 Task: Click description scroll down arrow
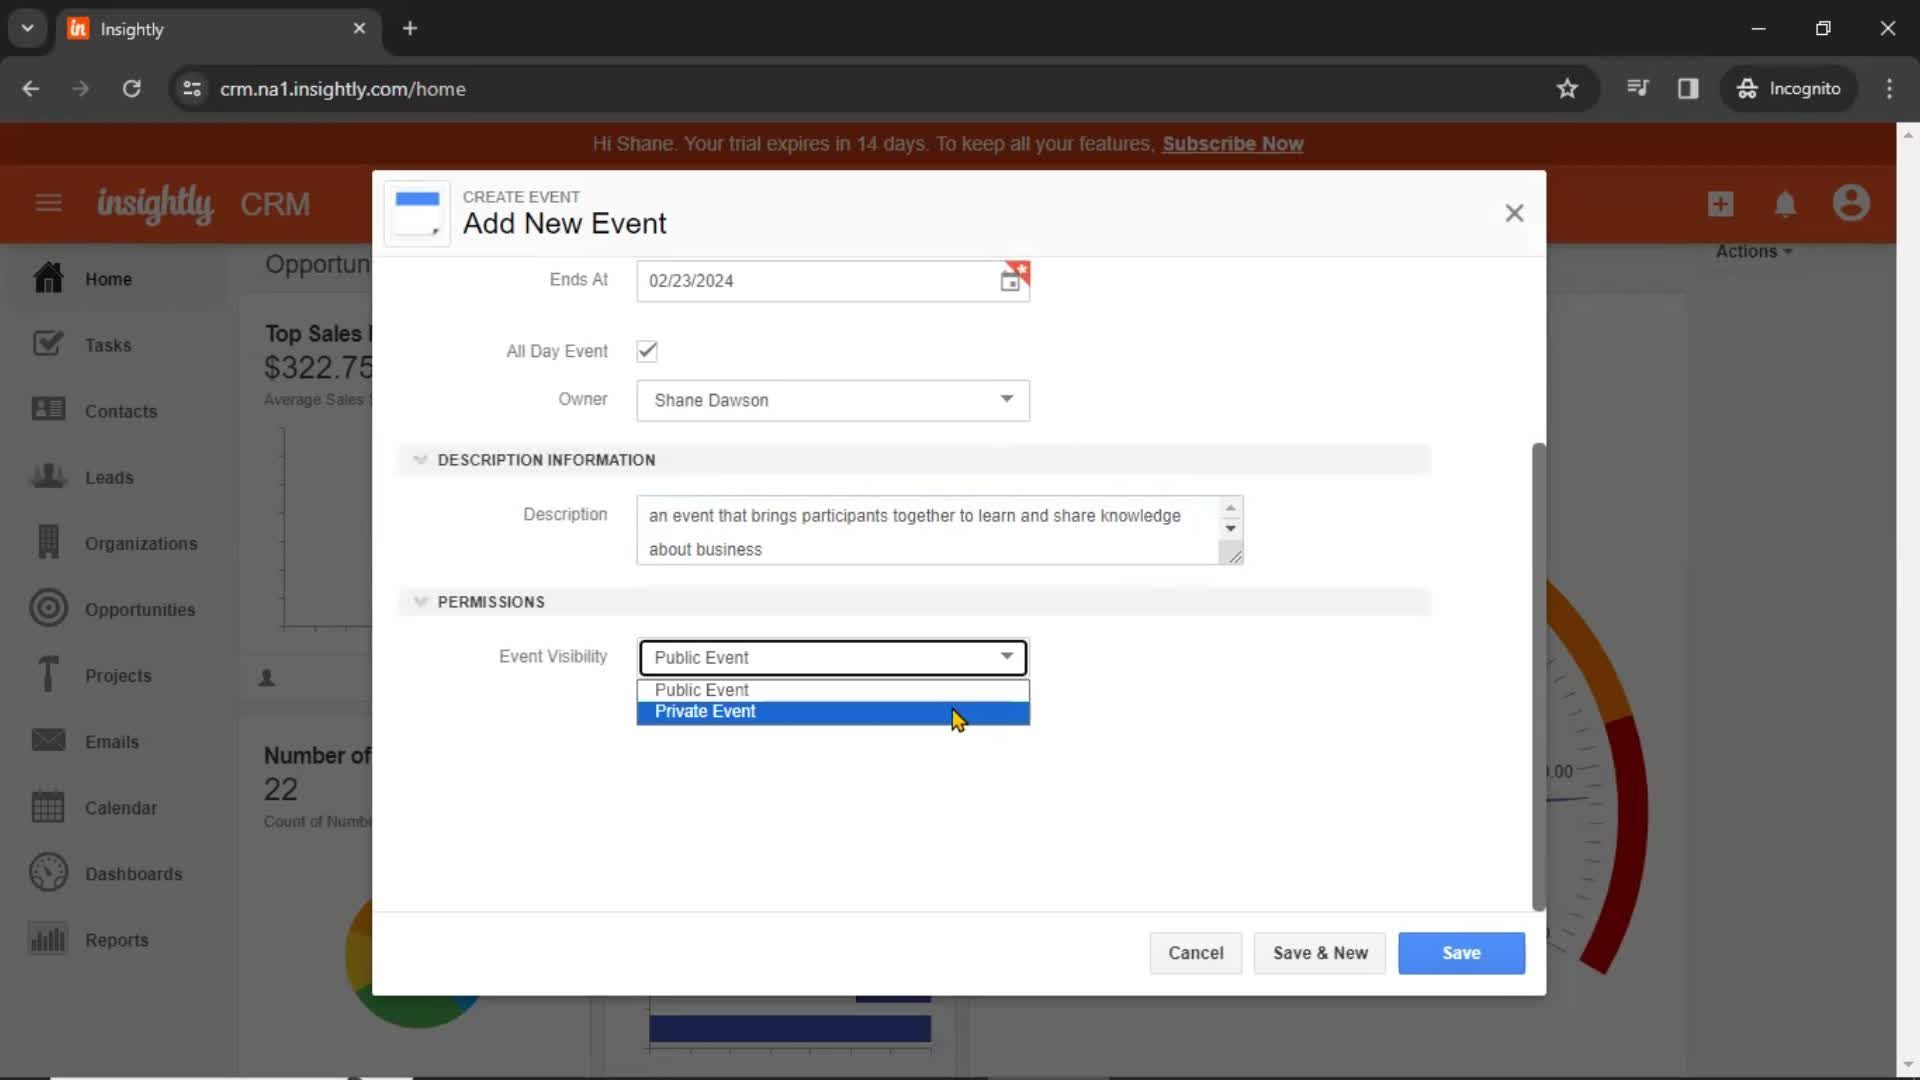1230,528
